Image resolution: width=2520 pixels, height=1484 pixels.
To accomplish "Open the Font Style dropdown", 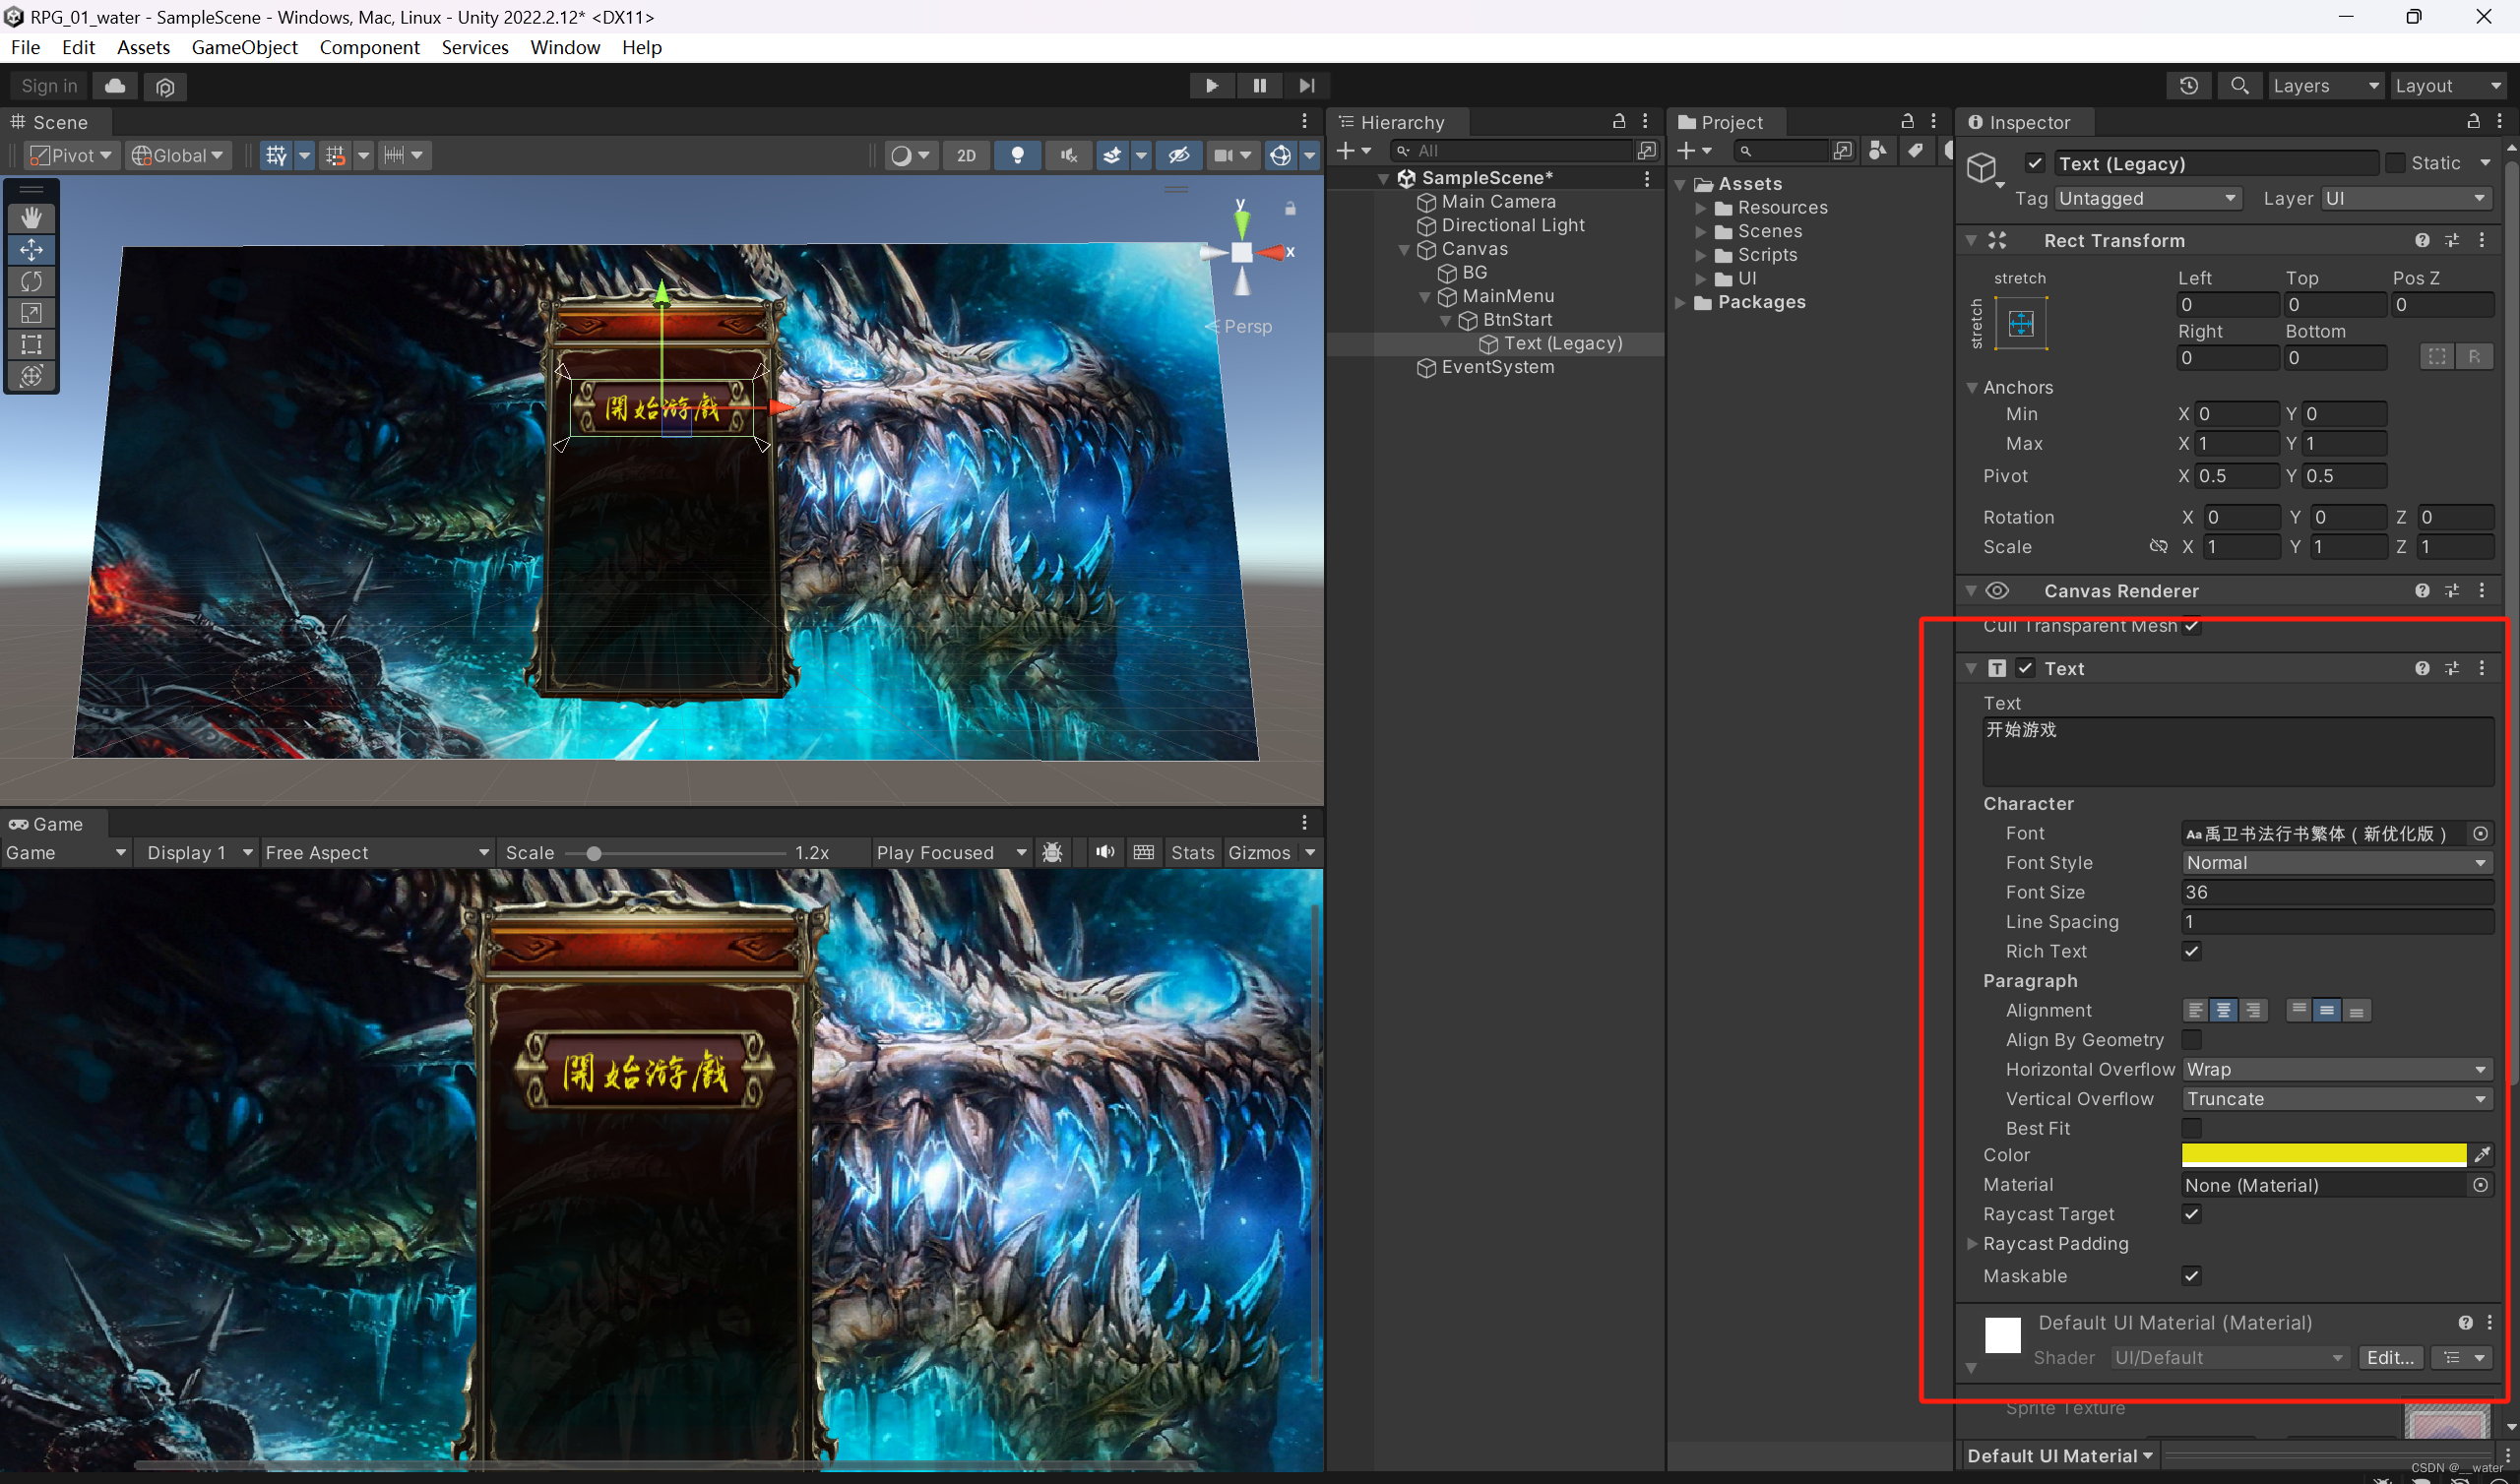I will 2337,863.
